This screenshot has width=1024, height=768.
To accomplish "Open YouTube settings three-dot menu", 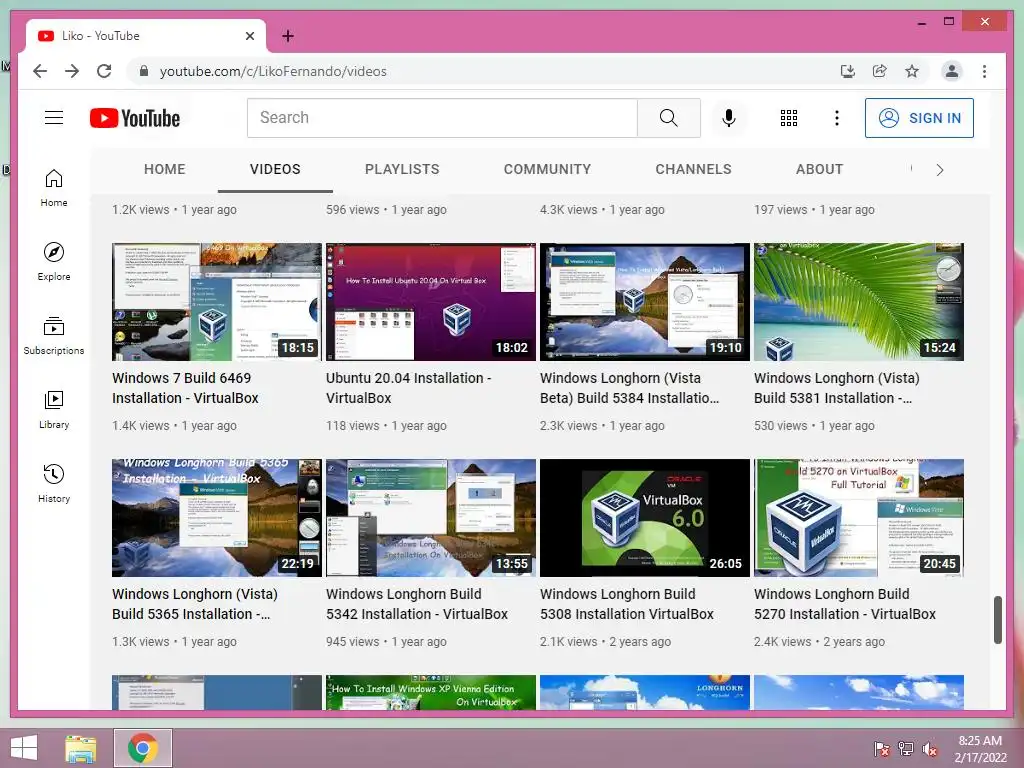I will 837,118.
